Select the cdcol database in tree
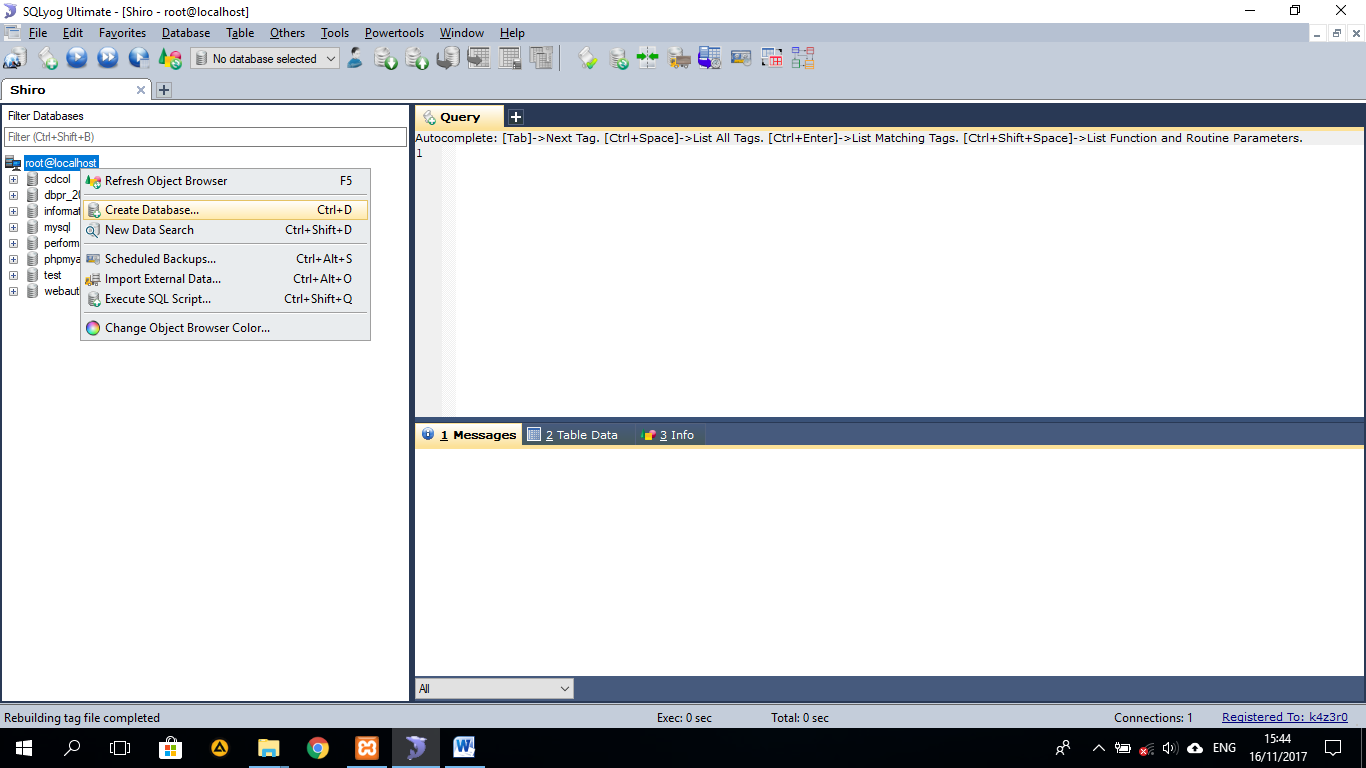 [x=57, y=179]
